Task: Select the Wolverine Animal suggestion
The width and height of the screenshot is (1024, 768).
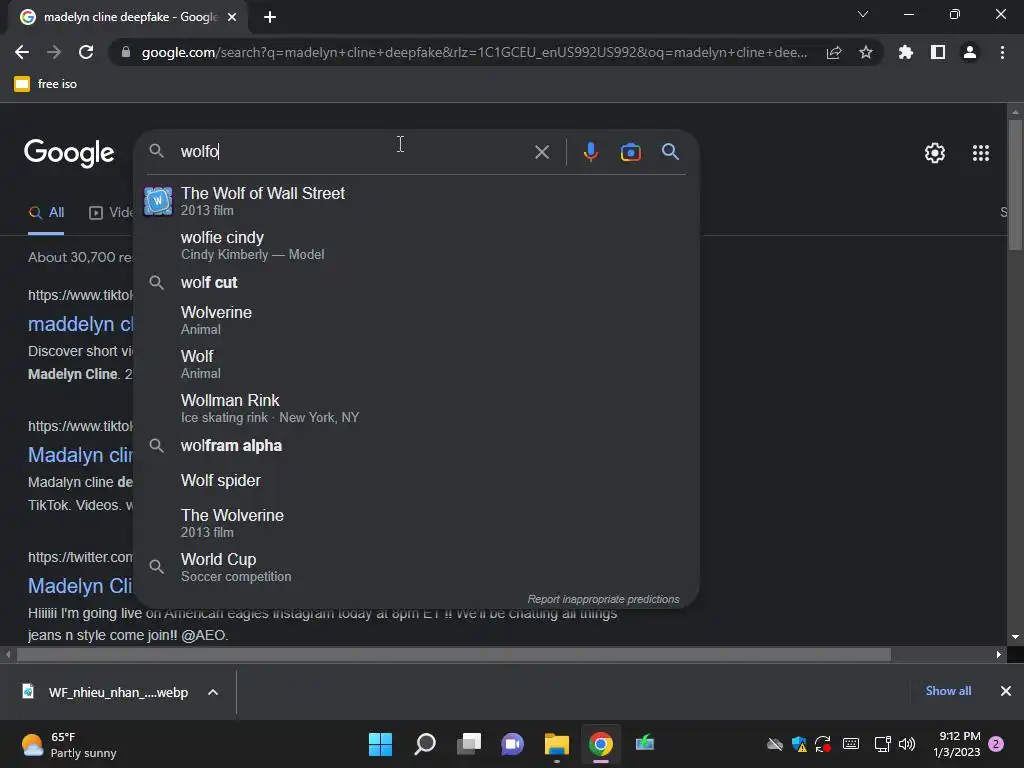Action: click(x=416, y=320)
